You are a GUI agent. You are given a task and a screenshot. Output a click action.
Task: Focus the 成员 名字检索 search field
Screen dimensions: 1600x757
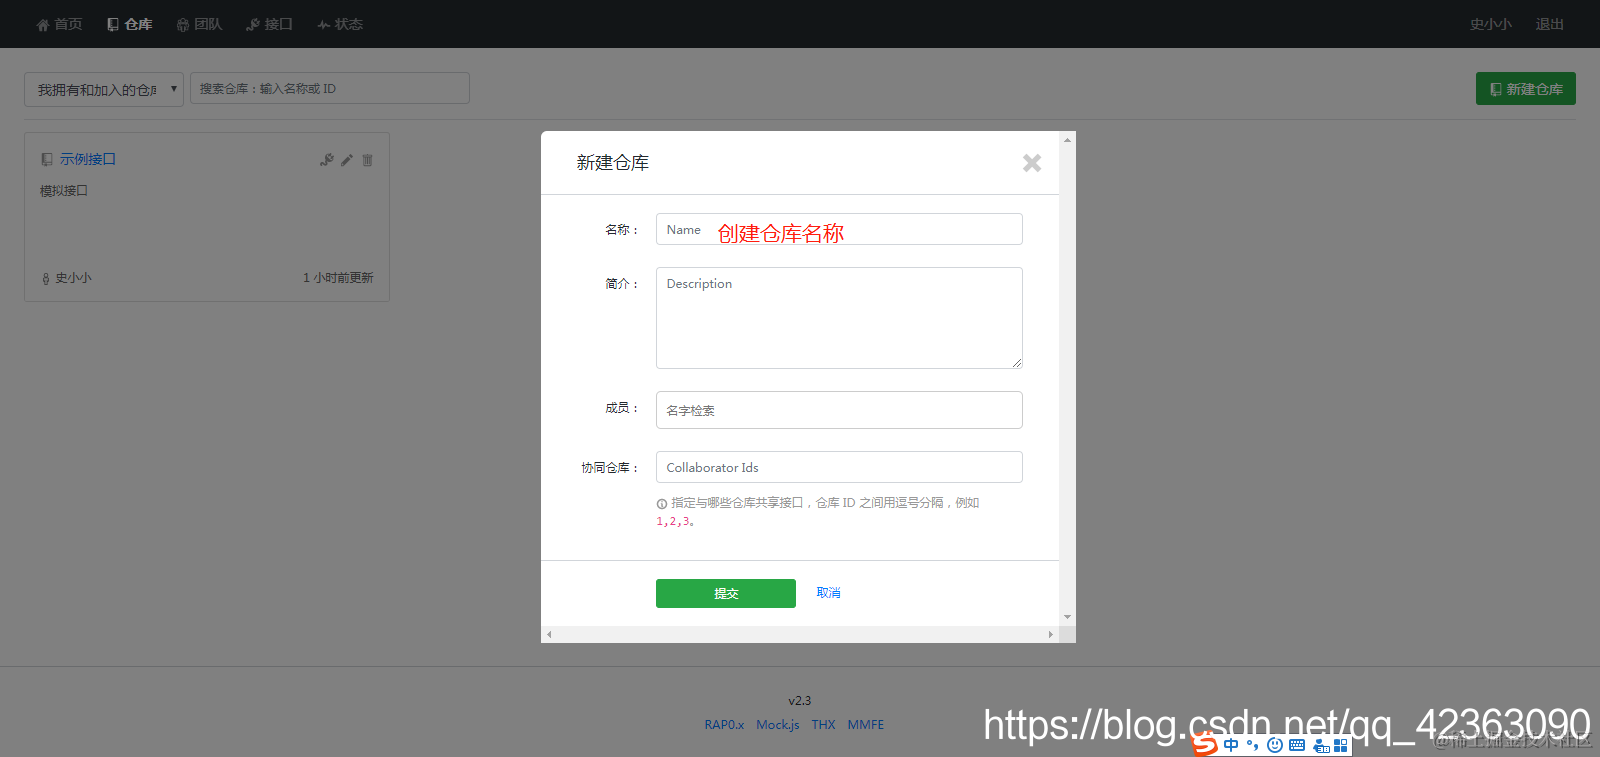[x=839, y=410]
